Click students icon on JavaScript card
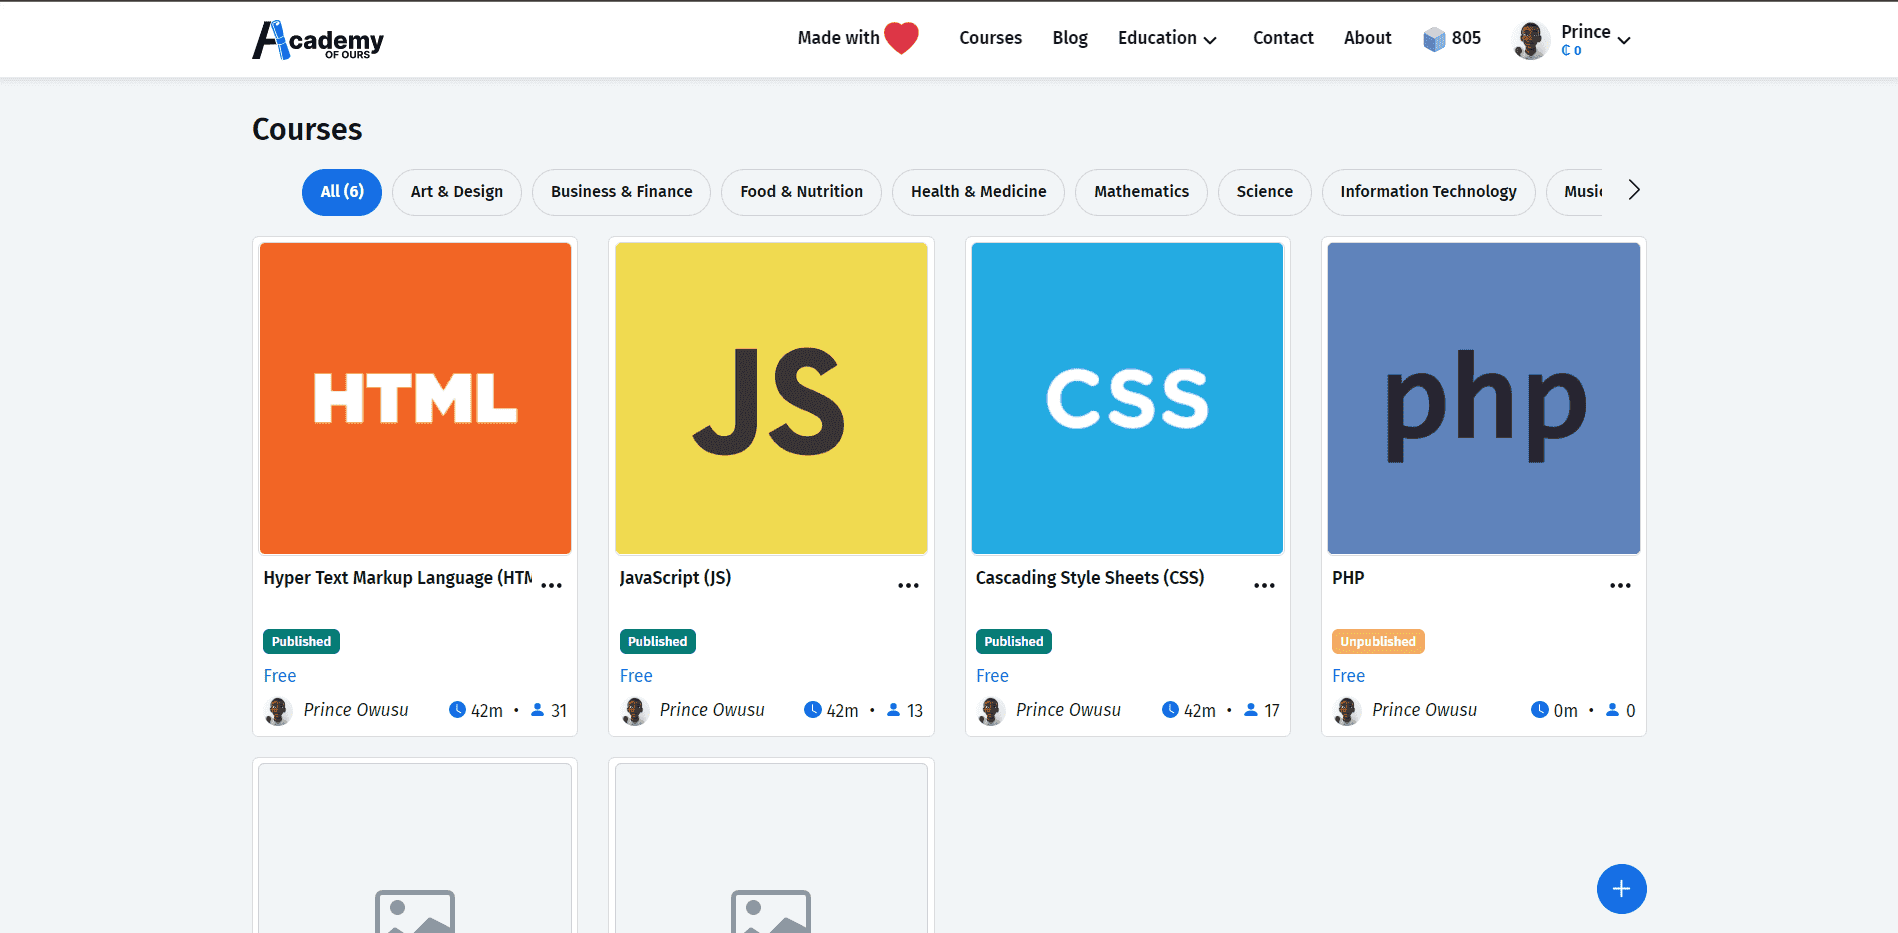Viewport: 1898px width, 933px height. (x=893, y=710)
